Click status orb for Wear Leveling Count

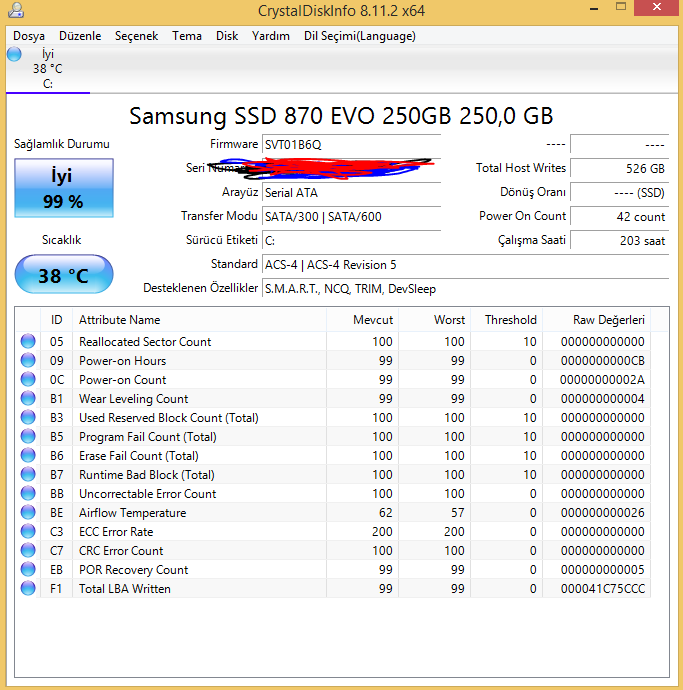click(x=28, y=398)
